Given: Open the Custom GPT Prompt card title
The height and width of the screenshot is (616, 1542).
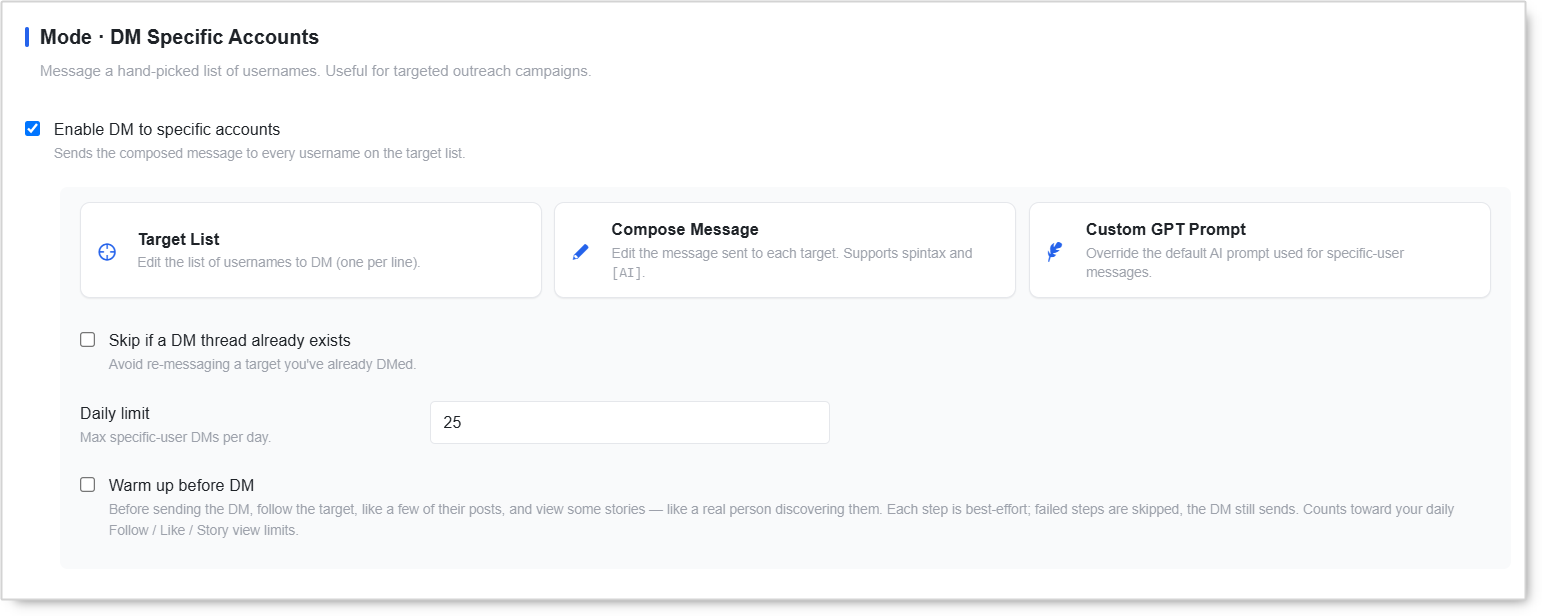Looking at the screenshot, I should pyautogui.click(x=1166, y=230).
